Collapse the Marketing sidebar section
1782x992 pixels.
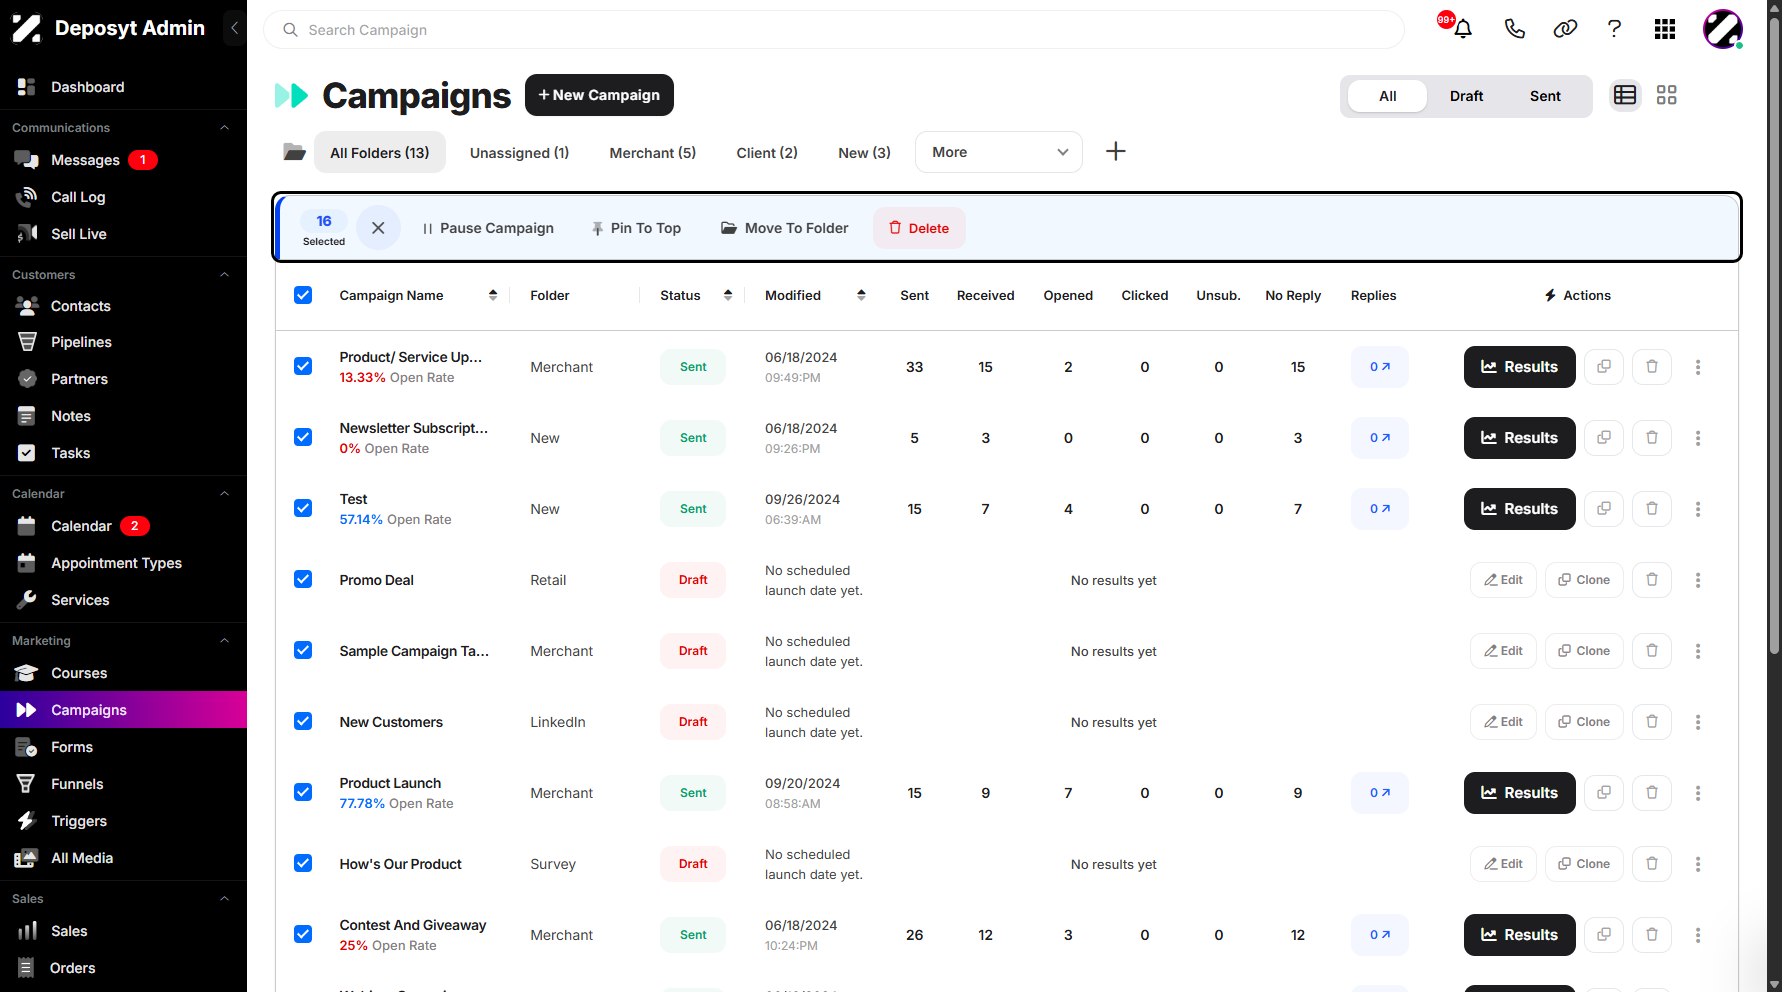pos(225,641)
